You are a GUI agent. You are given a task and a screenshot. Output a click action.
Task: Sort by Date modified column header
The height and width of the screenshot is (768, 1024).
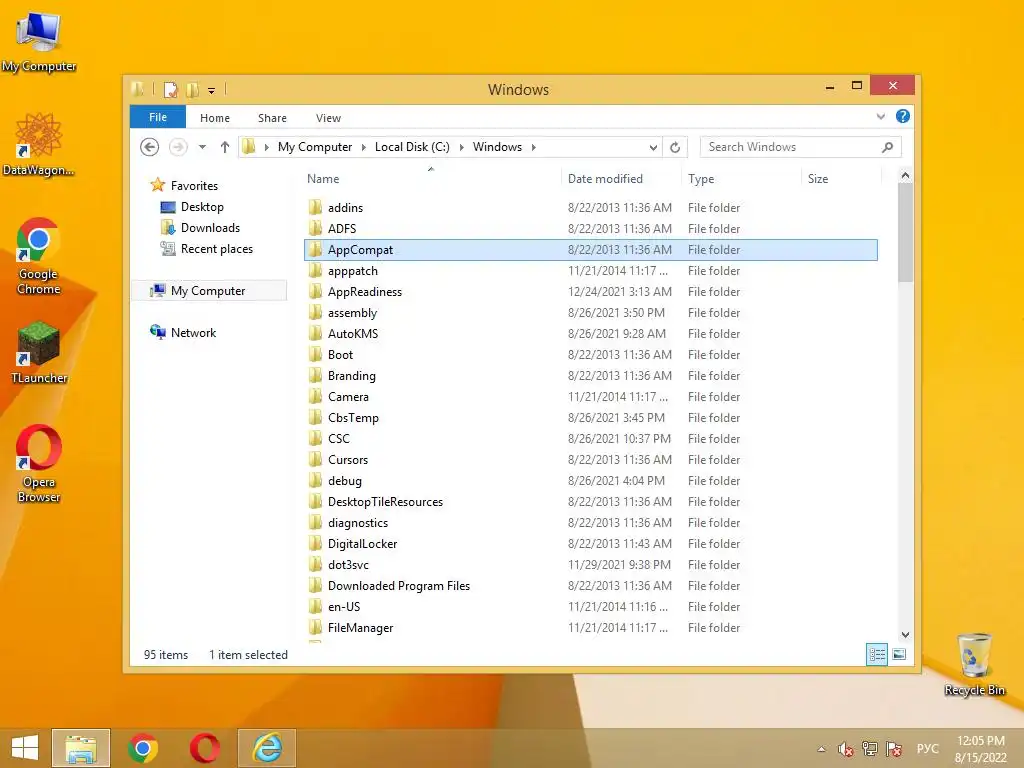(x=605, y=179)
